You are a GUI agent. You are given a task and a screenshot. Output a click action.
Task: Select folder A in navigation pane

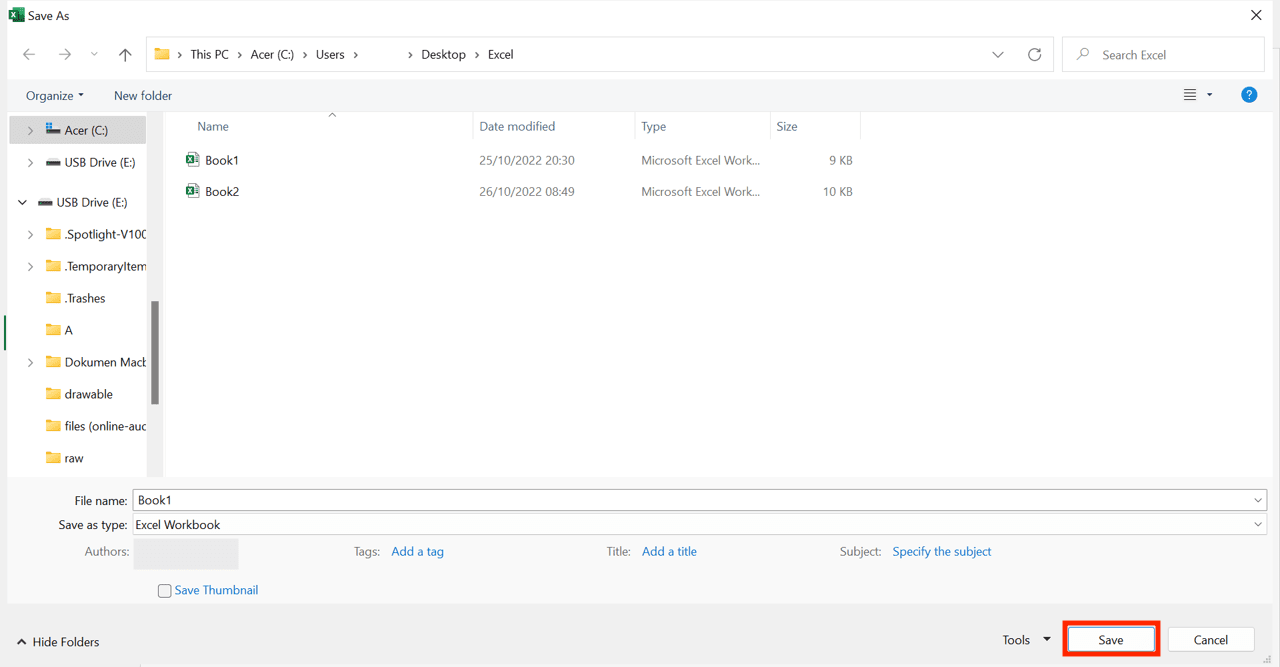click(x=68, y=330)
